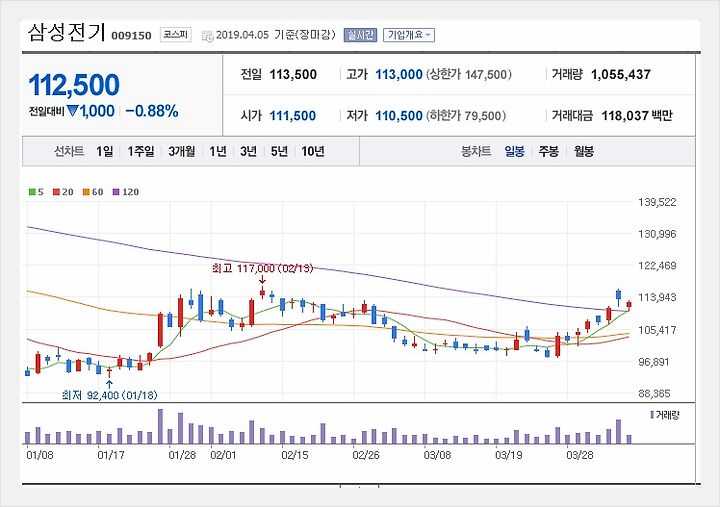The image size is (720, 507).
Task: Click the 122,469 price axis label
Action: point(657,265)
